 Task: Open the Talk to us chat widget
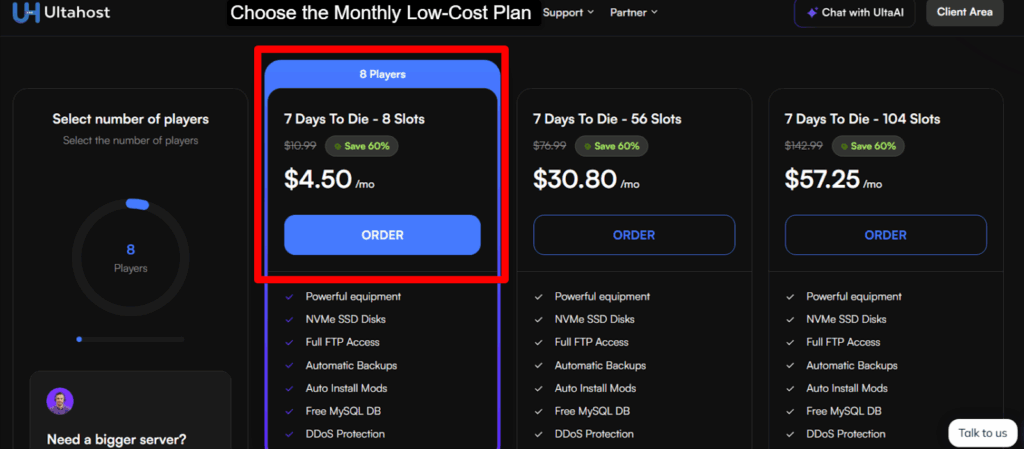pyautogui.click(x=982, y=432)
